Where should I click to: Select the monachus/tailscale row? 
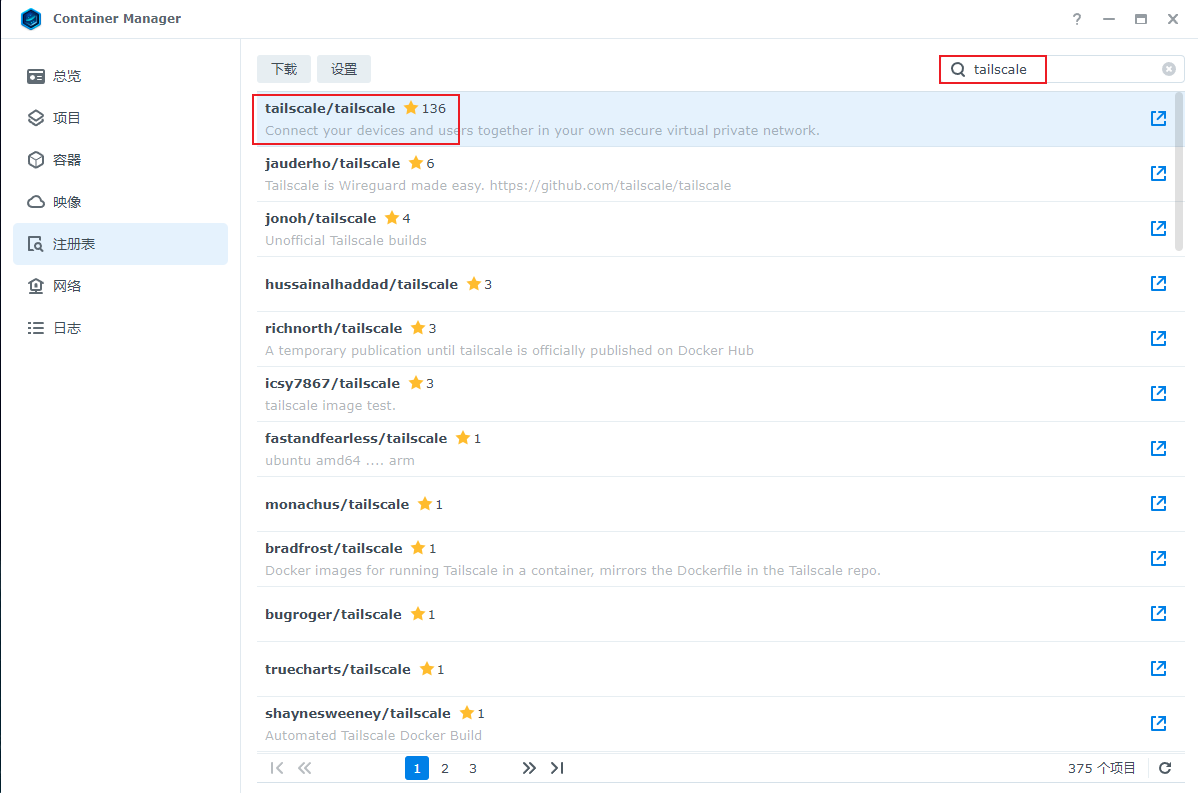pyautogui.click(x=720, y=504)
